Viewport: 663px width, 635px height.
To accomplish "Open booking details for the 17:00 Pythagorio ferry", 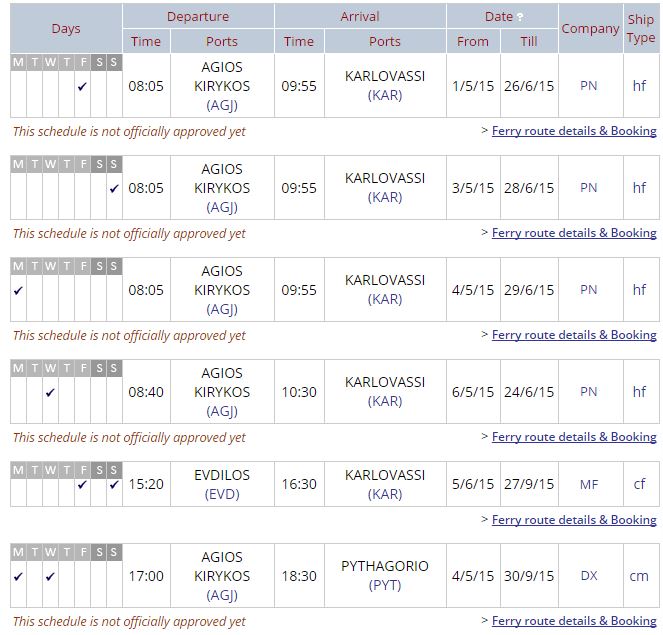I will click(574, 622).
